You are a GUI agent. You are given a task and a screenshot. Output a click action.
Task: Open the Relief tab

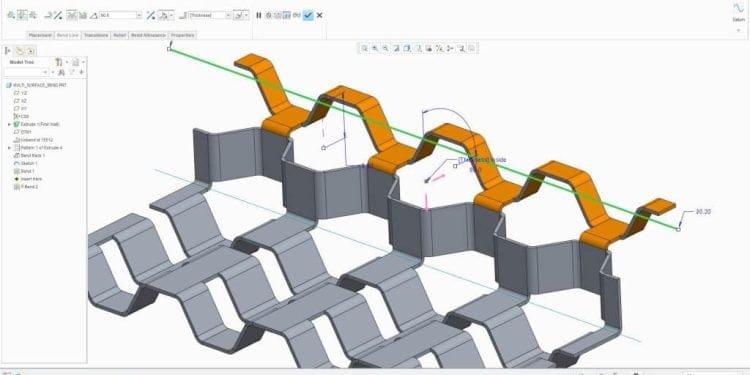click(120, 35)
